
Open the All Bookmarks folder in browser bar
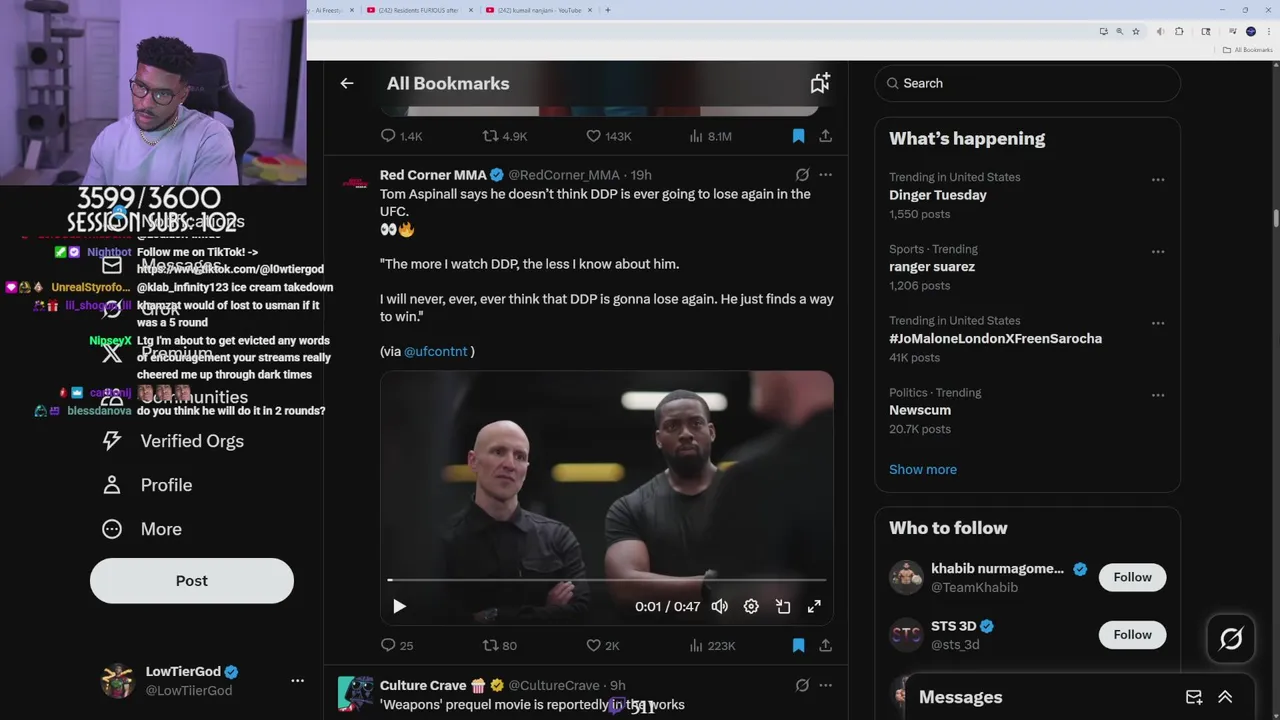[x=1246, y=50]
